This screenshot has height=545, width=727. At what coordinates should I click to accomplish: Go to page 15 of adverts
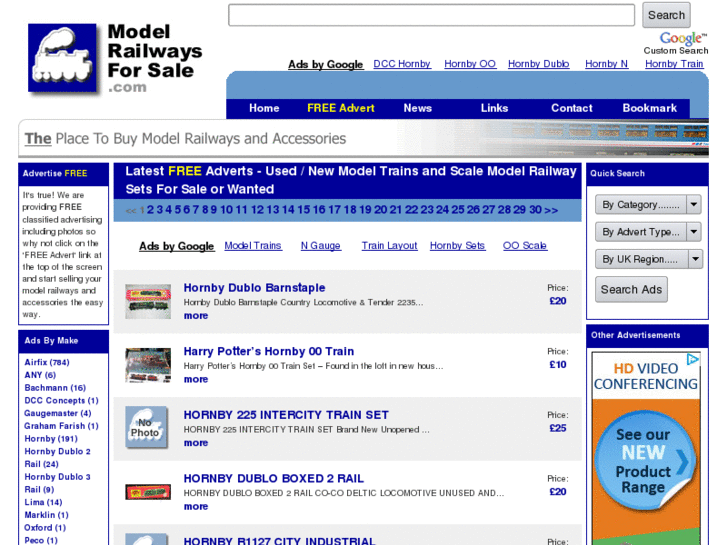pos(304,210)
